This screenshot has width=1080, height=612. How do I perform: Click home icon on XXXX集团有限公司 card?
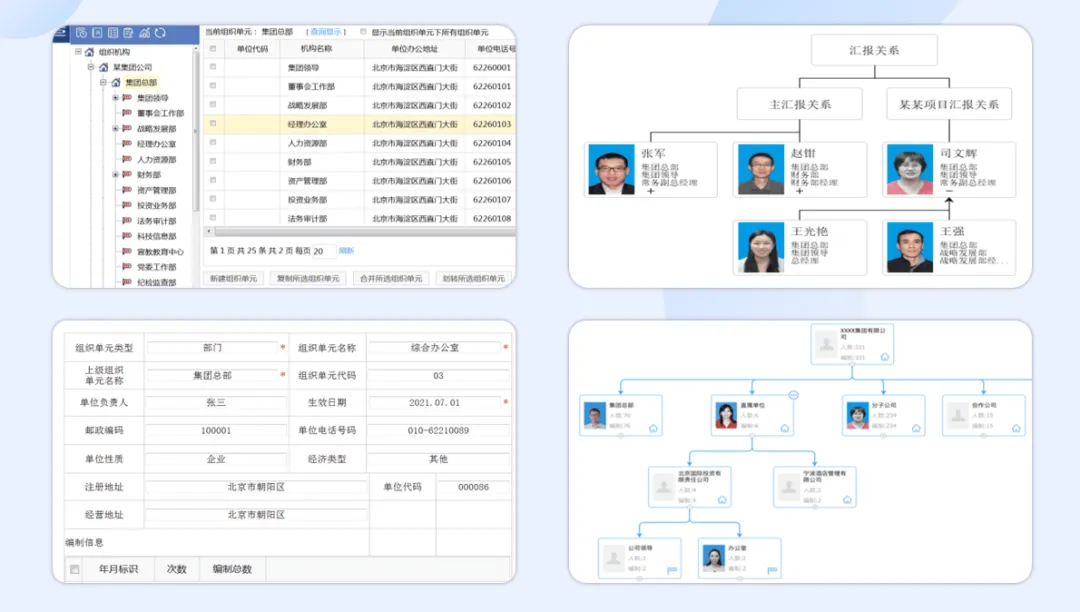pos(884,357)
